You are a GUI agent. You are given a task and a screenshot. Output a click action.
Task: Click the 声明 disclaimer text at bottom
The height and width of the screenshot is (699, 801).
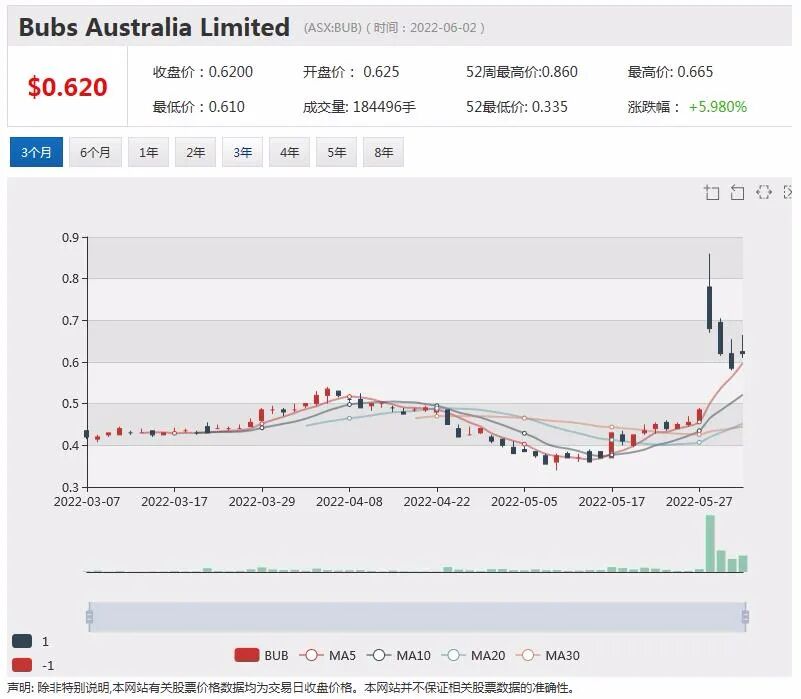(x=290, y=688)
